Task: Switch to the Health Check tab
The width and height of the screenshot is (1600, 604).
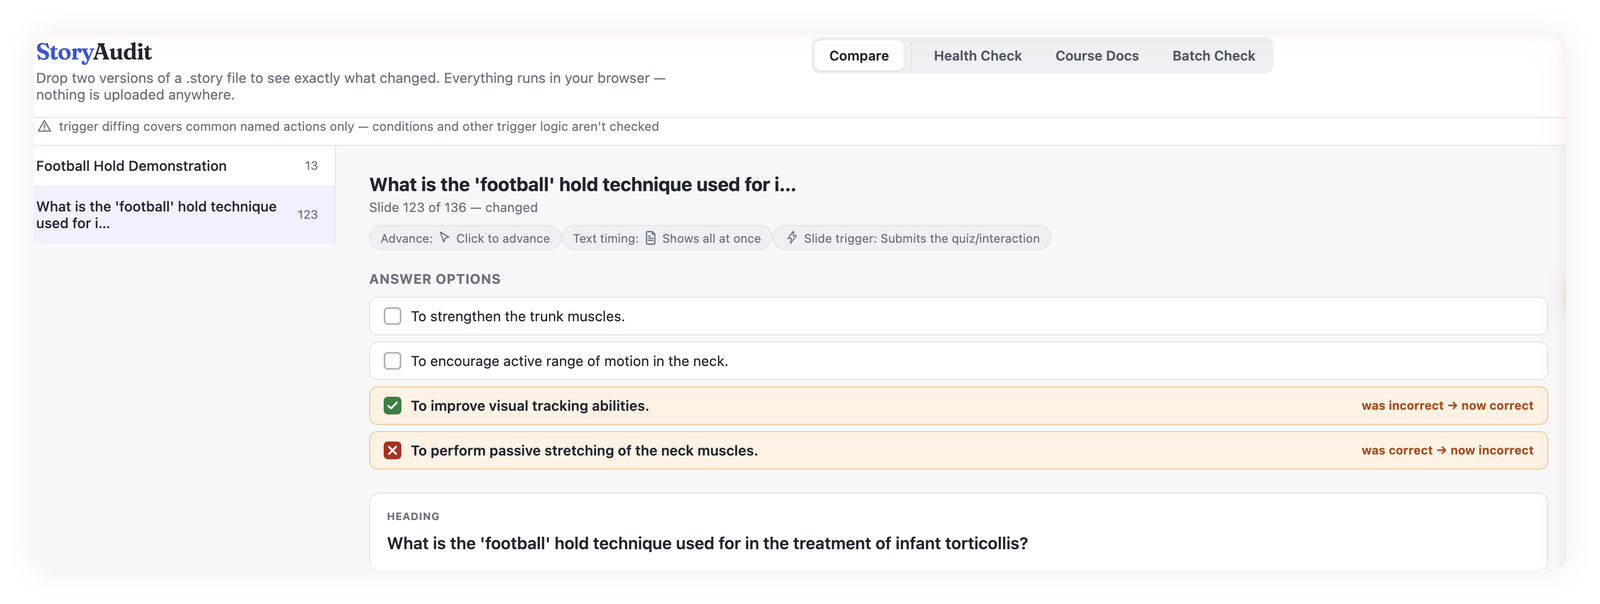Action: (x=978, y=56)
